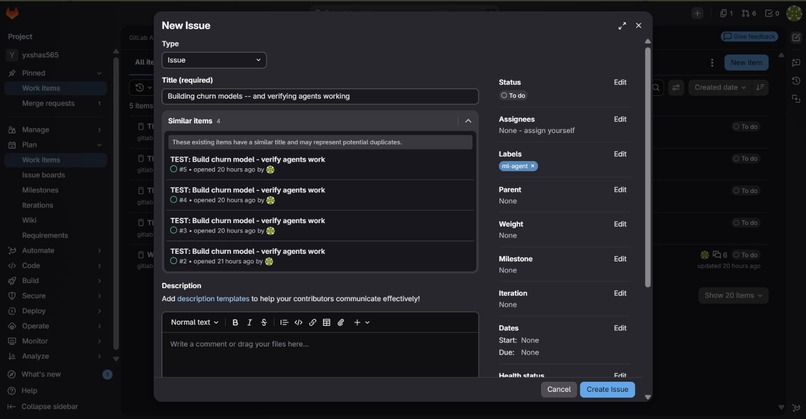The image size is (806, 419).
Task: Open similar issue #5
Action: [x=247, y=159]
